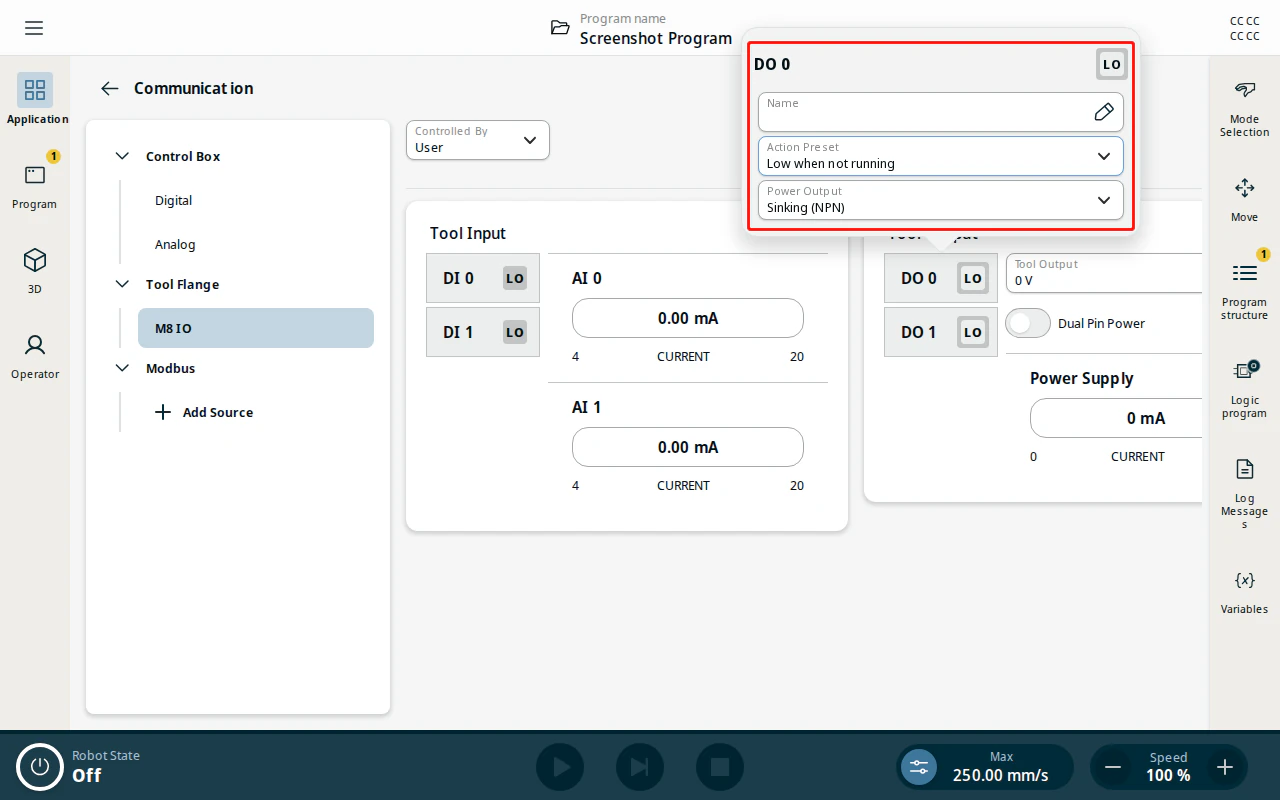Toggle the DO 0 LO state in popup
The height and width of the screenshot is (800, 1280).
point(1111,64)
